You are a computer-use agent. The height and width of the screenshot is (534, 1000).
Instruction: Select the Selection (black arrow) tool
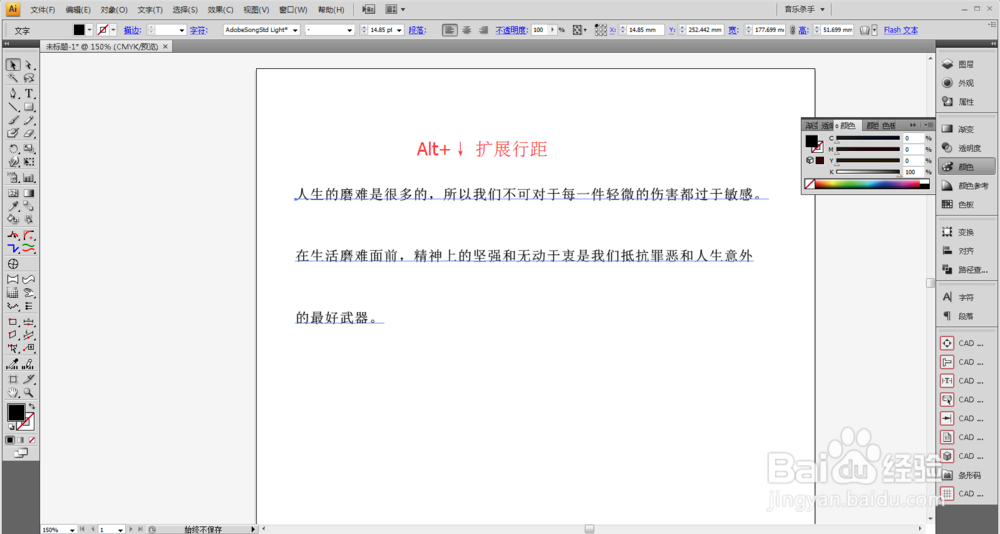(x=13, y=65)
